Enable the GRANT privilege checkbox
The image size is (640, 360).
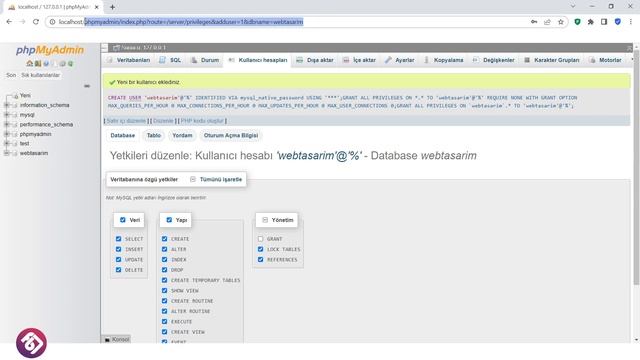(x=260, y=239)
